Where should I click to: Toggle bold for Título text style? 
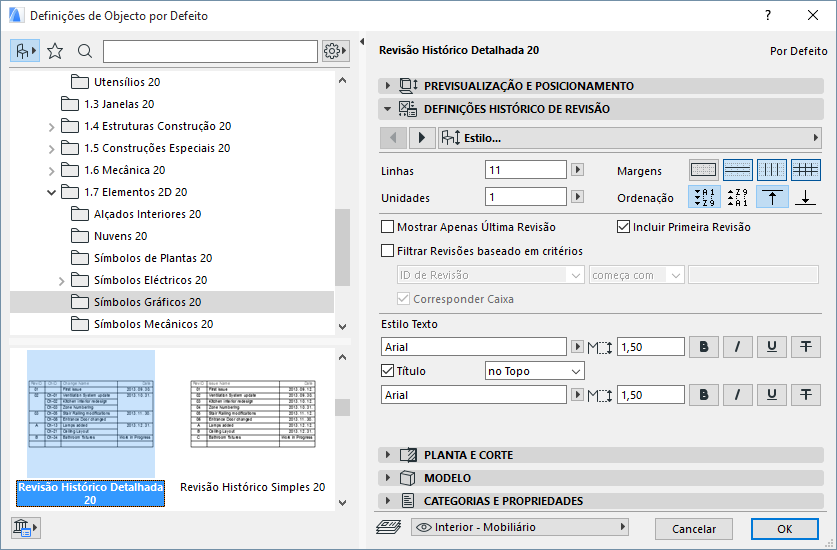(704, 395)
